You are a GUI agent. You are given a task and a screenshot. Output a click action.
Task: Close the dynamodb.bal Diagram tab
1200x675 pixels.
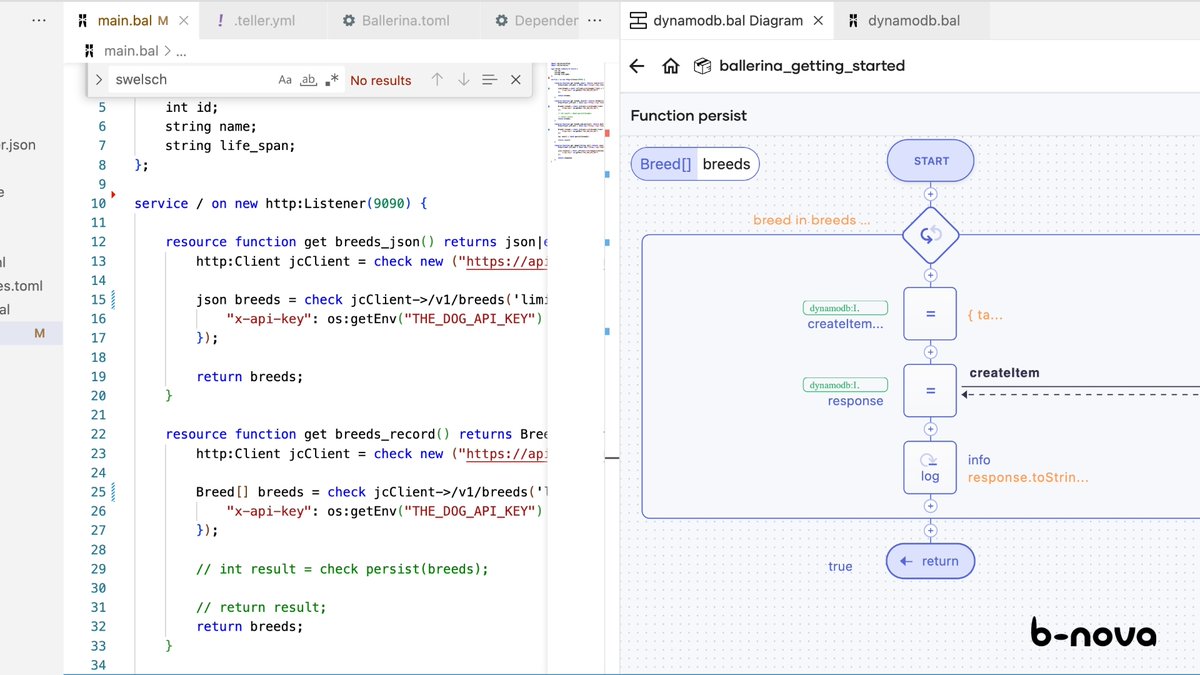[818, 20]
